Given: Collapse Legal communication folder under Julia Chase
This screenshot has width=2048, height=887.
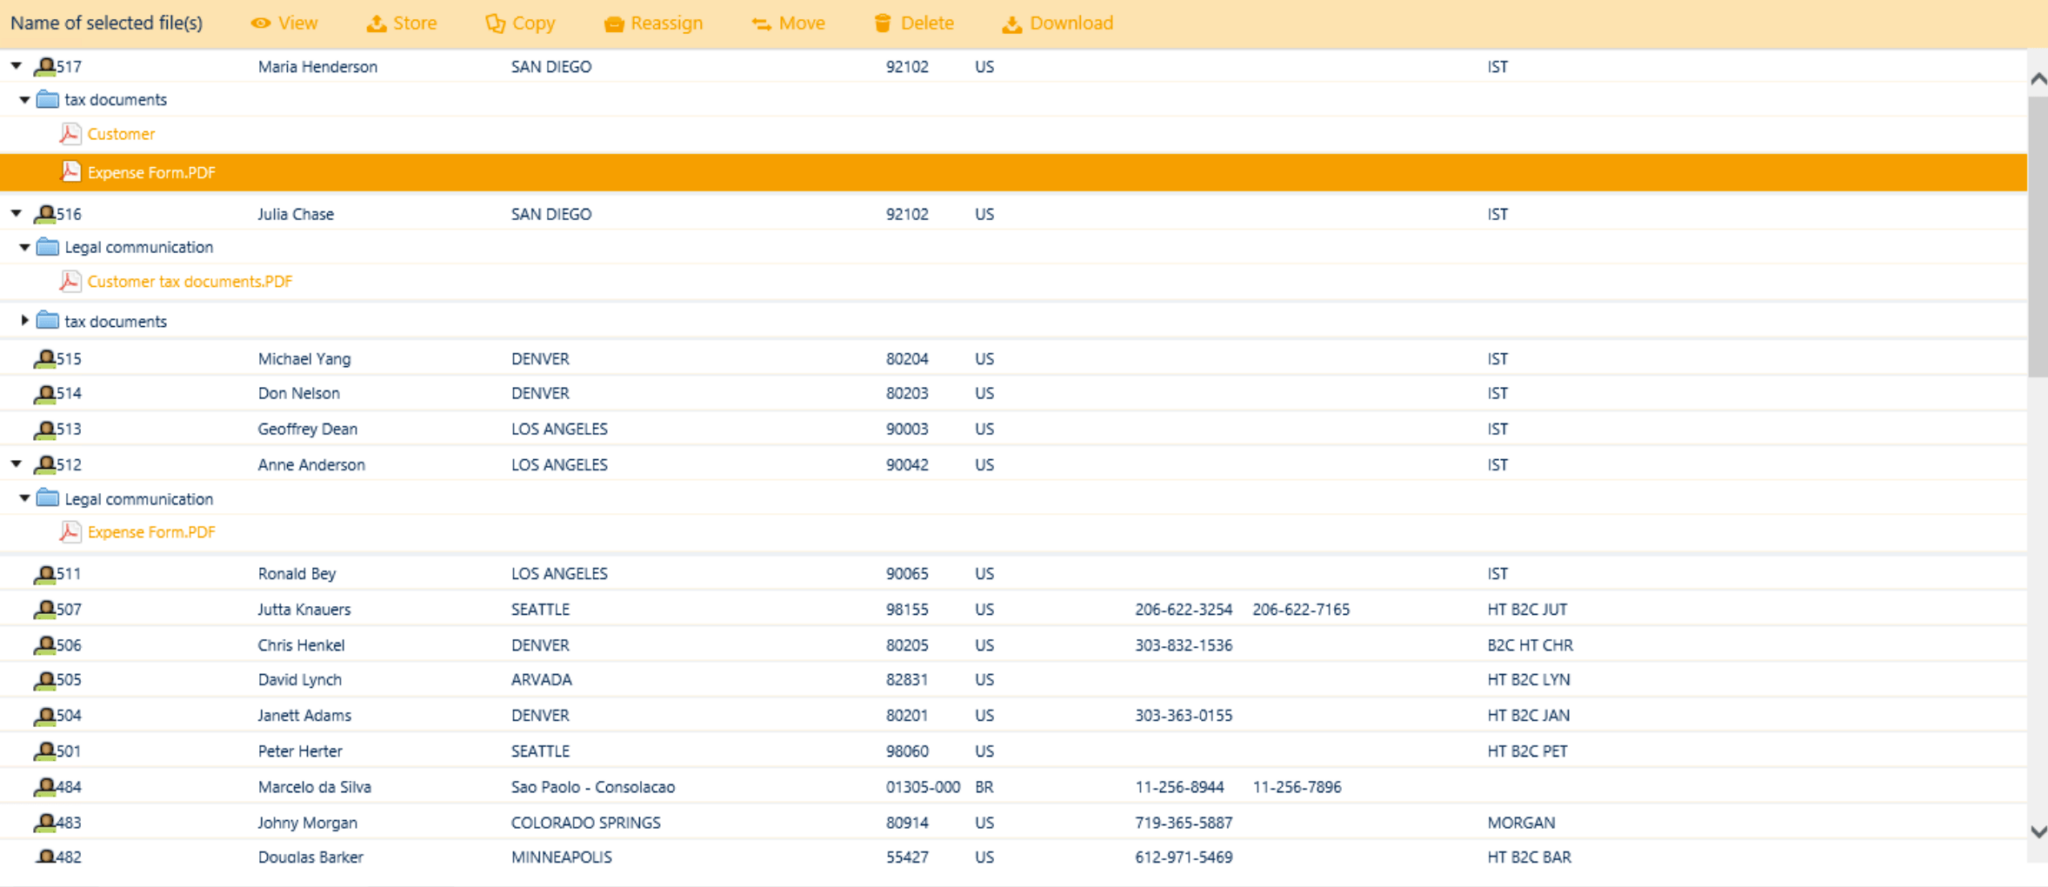Looking at the screenshot, I should click(25, 247).
